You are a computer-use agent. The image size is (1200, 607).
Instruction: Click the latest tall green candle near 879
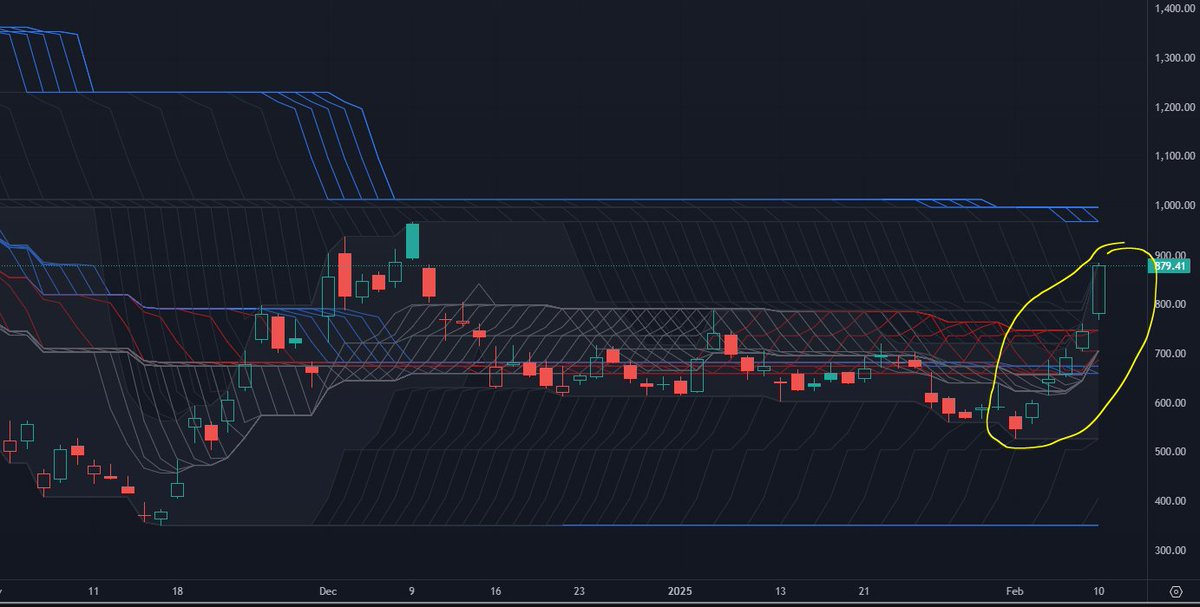click(1098, 289)
